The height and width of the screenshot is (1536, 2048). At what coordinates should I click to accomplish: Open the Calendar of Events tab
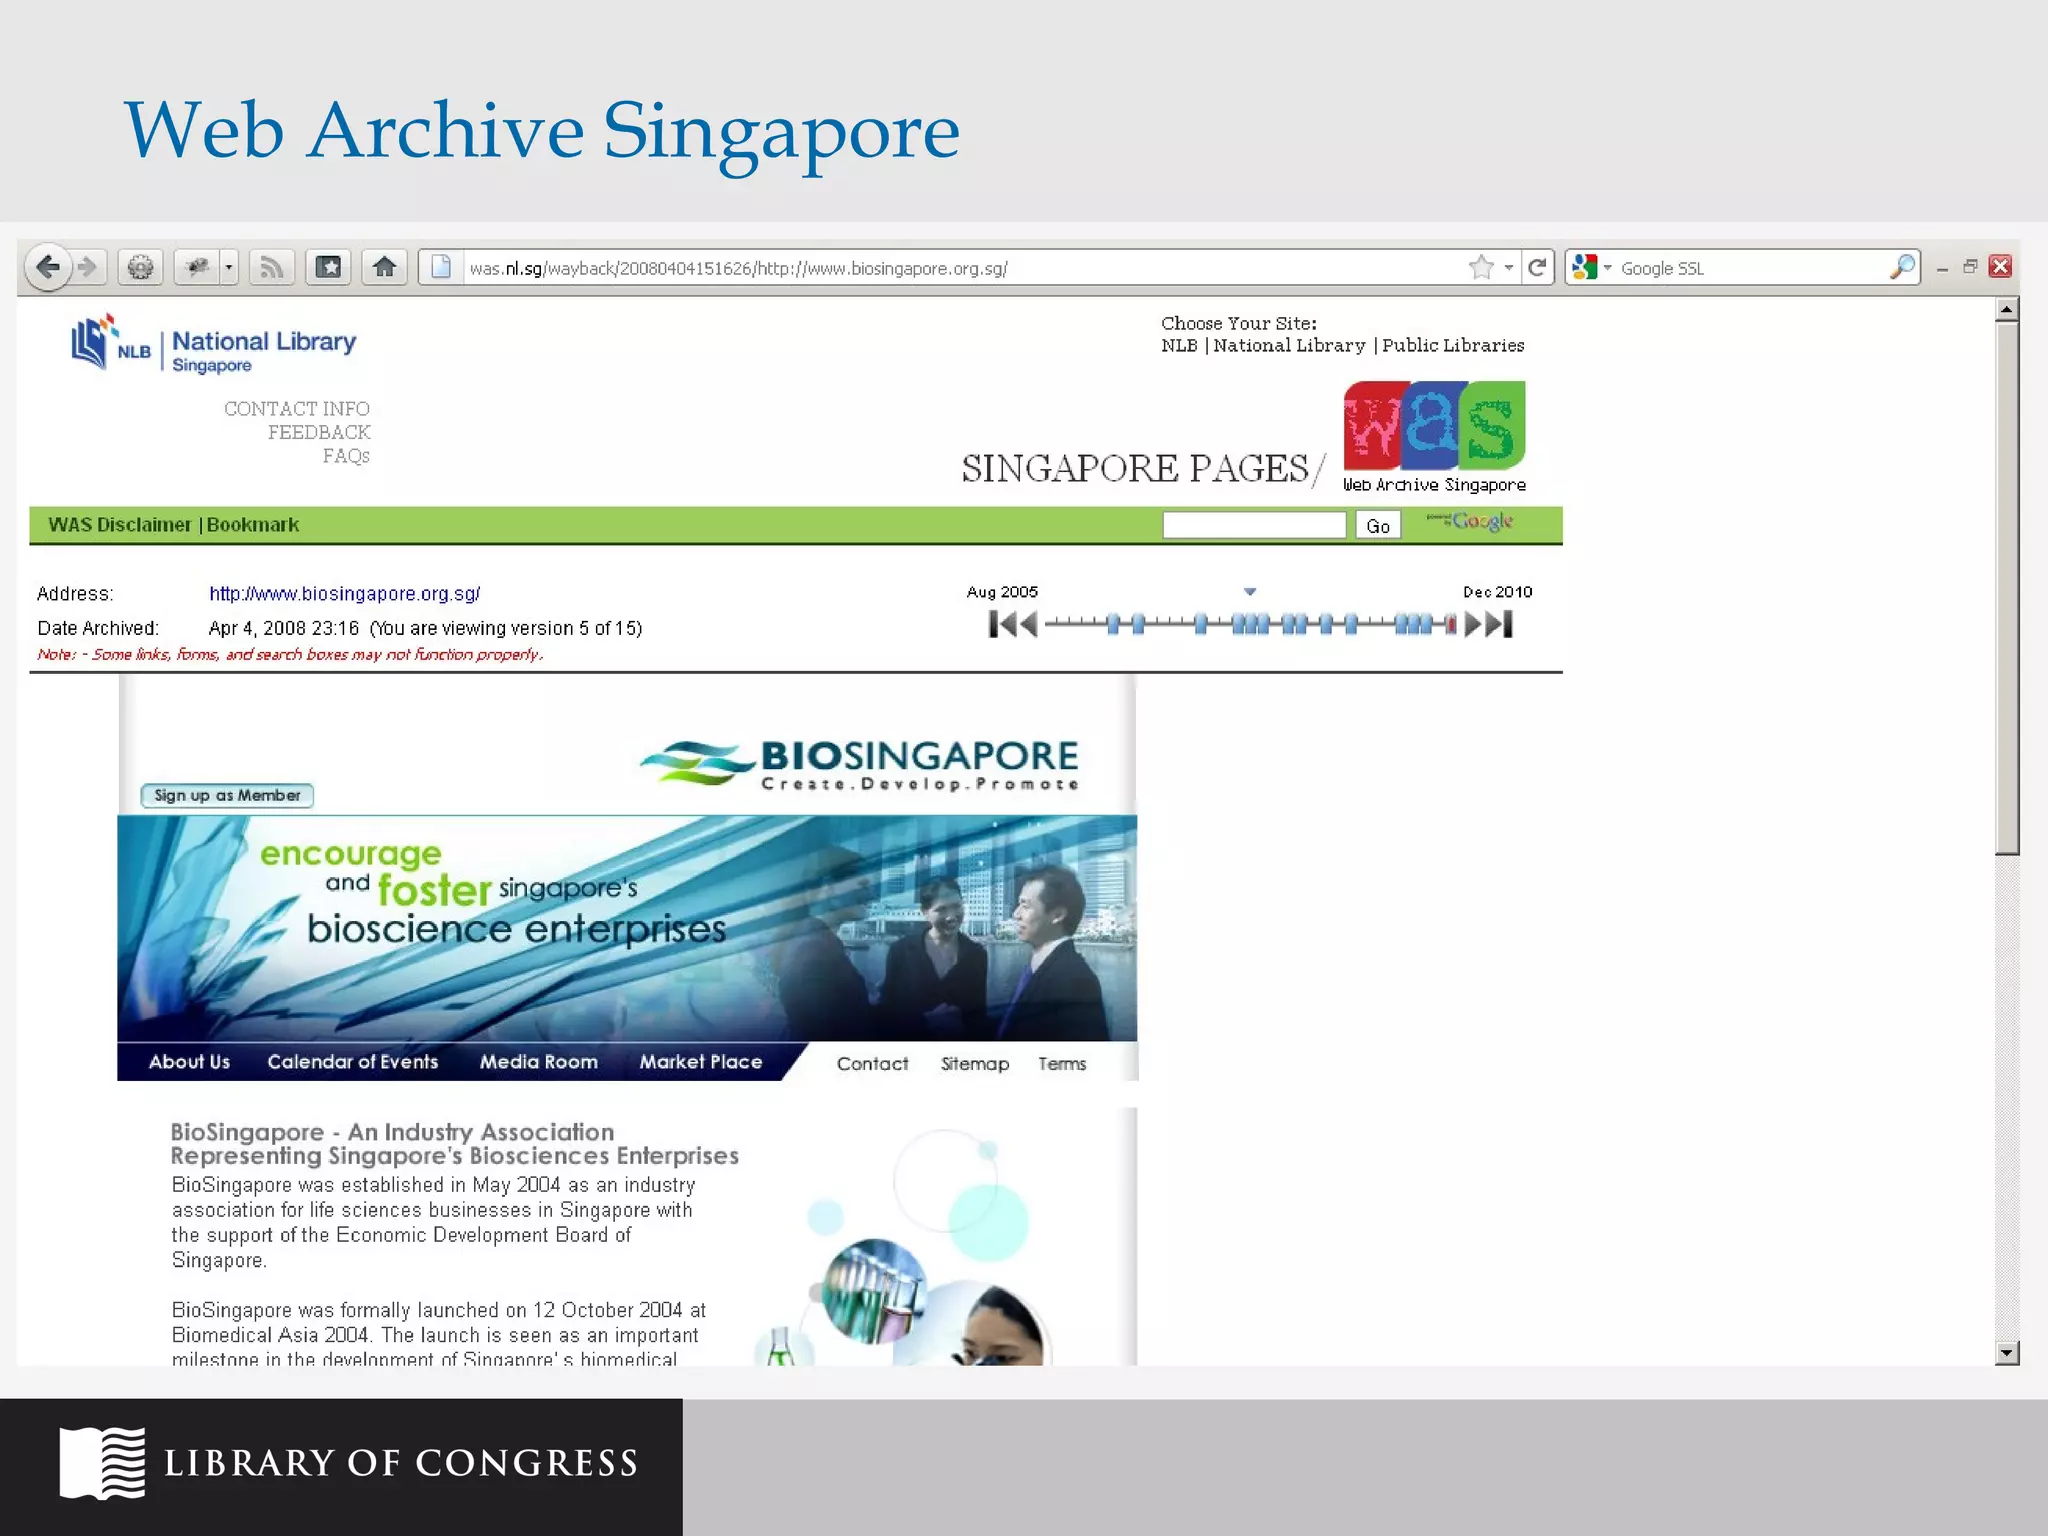coord(352,1062)
